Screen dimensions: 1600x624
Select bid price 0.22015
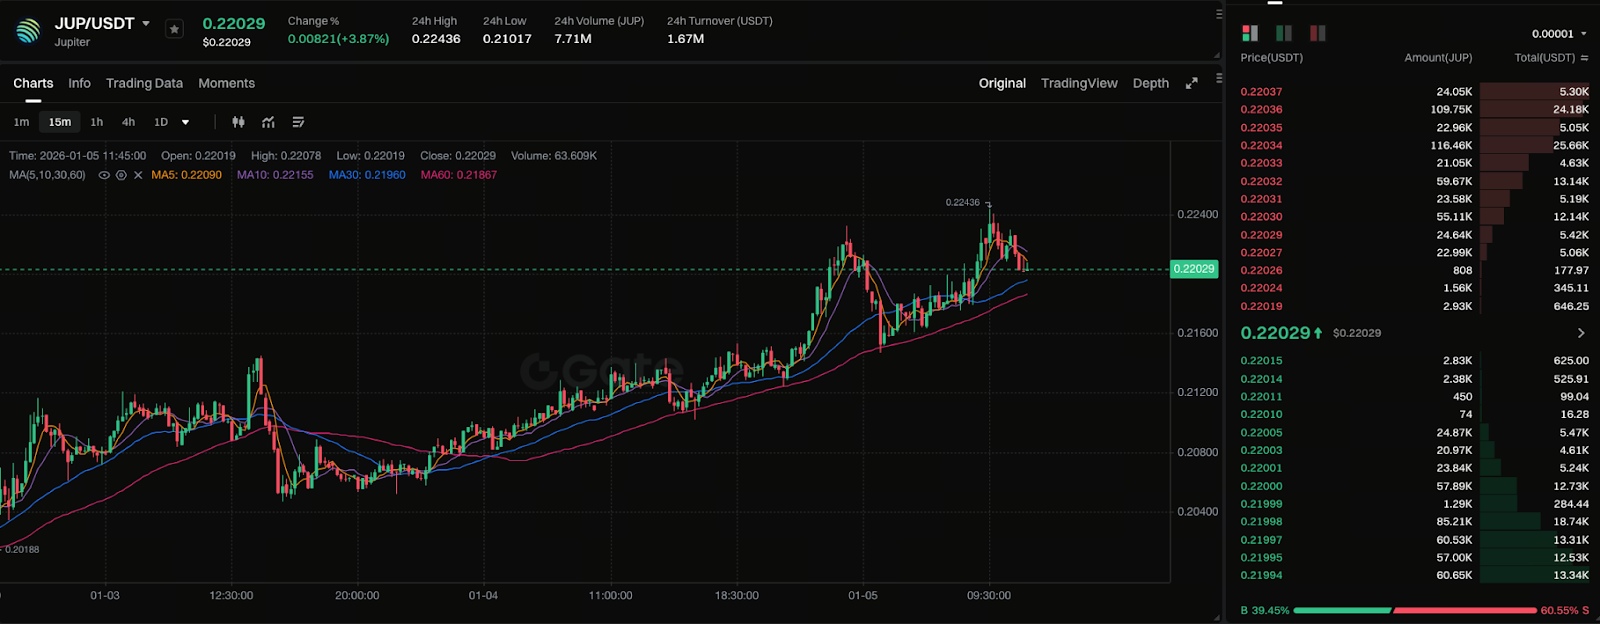point(1261,361)
